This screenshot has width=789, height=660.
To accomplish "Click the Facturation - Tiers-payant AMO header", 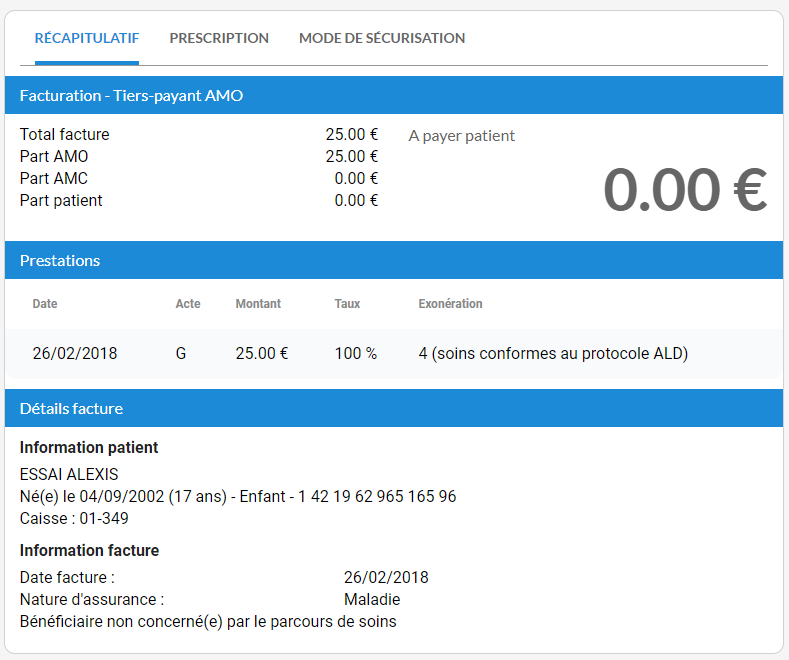I will [131, 96].
